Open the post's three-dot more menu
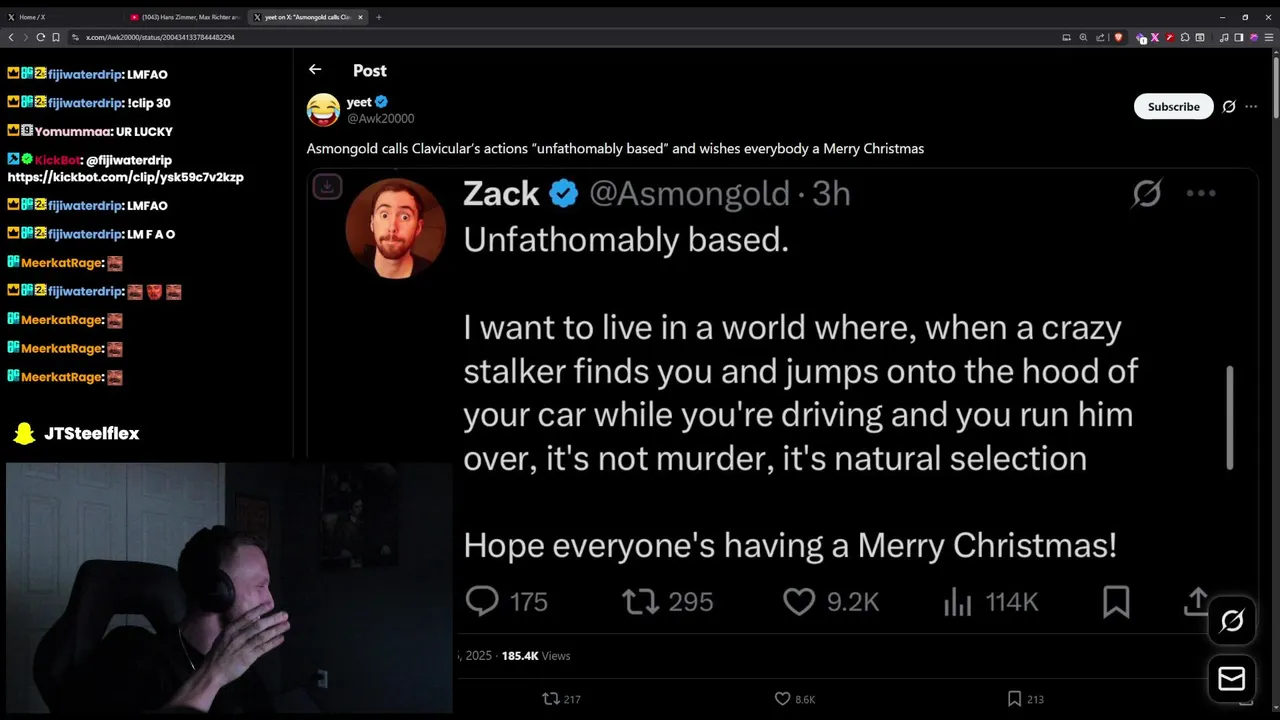 tap(1251, 107)
